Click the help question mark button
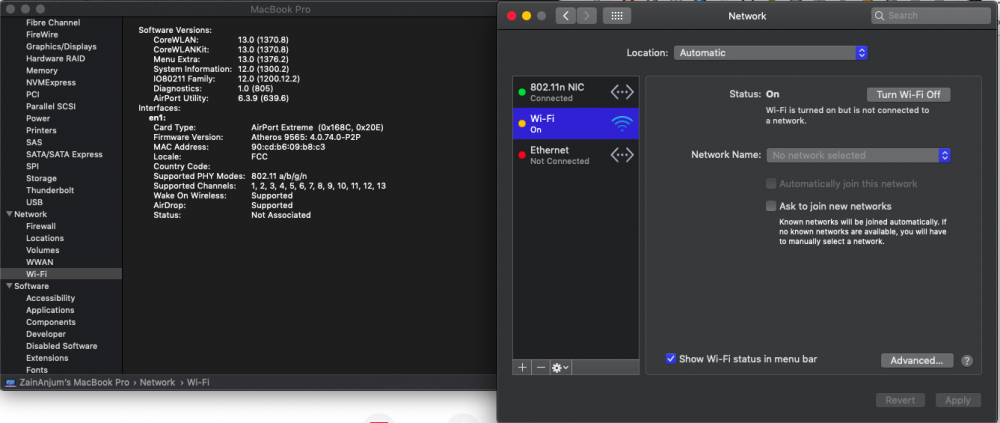 [x=967, y=360]
